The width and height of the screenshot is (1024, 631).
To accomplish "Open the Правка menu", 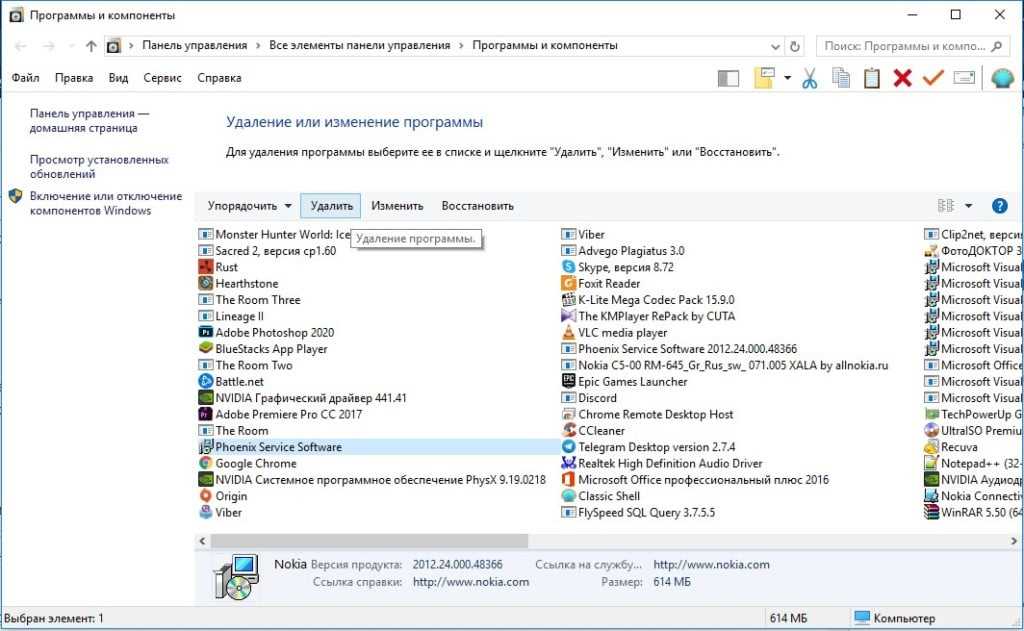I will pos(74,78).
